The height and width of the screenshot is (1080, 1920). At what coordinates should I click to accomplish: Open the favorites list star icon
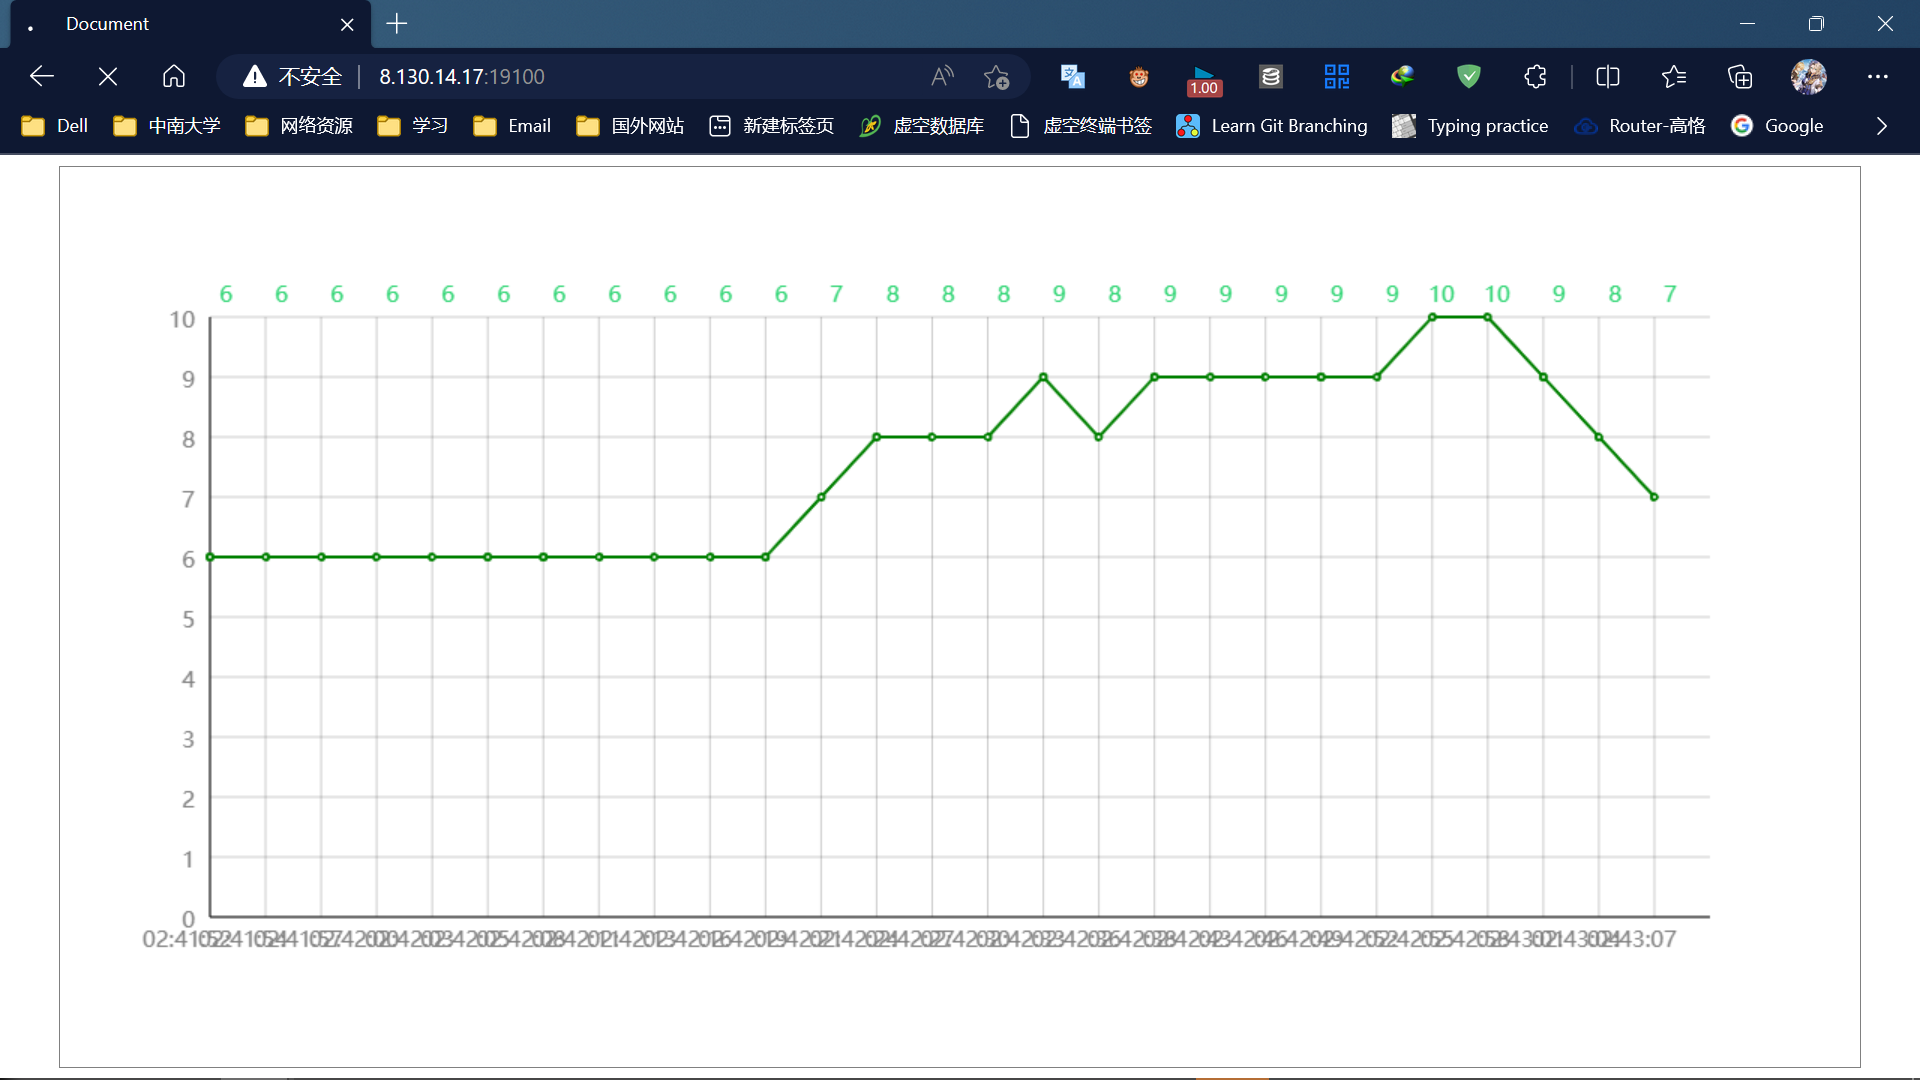click(x=1674, y=76)
